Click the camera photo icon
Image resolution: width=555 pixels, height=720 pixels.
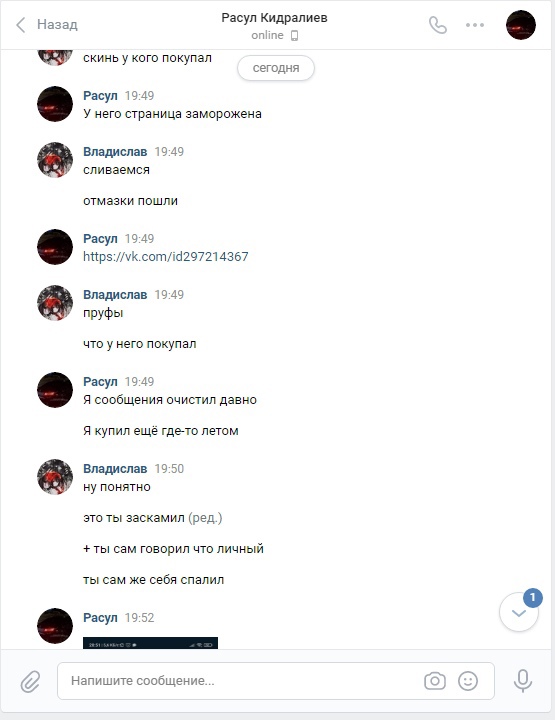point(435,681)
